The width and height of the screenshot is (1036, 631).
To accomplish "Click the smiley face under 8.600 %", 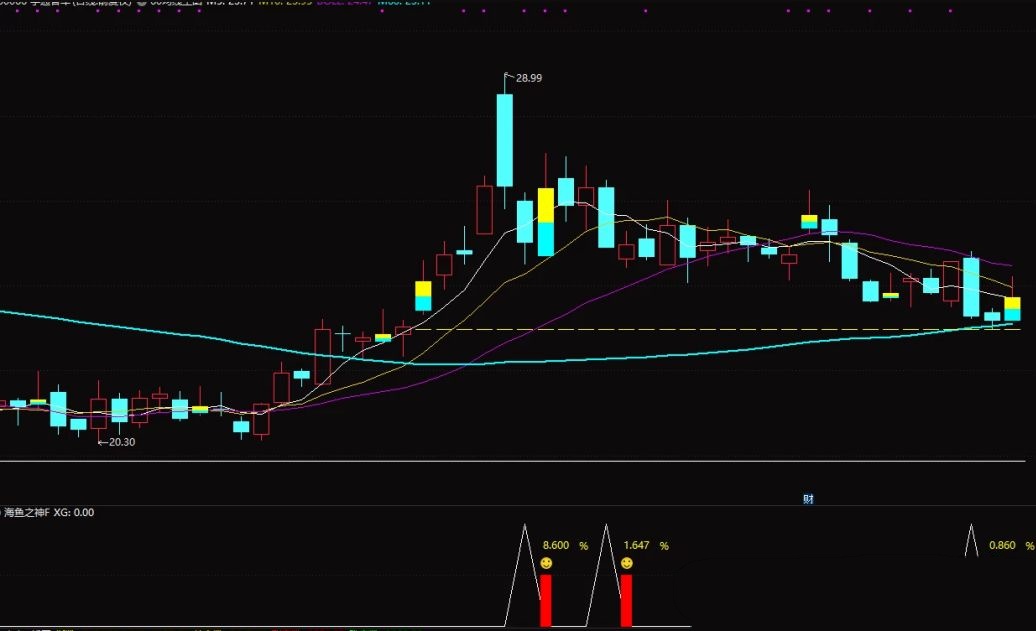I will coord(546,564).
